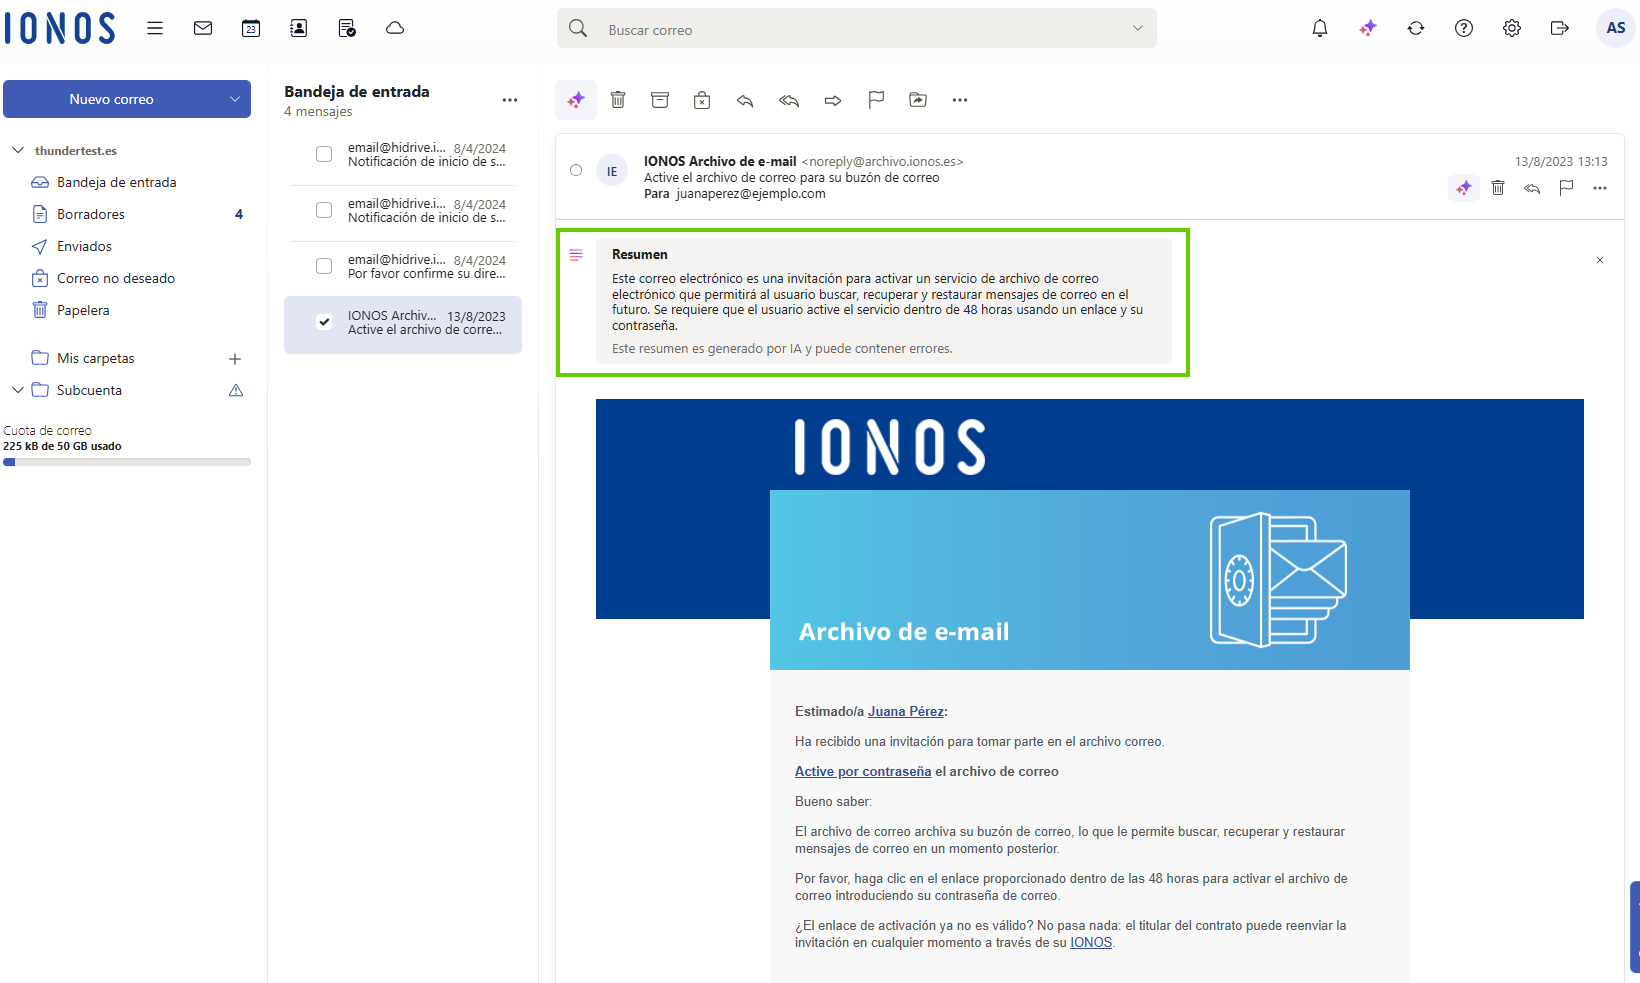Open inbox options via three dots
Image resolution: width=1640 pixels, height=983 pixels.
tap(510, 100)
